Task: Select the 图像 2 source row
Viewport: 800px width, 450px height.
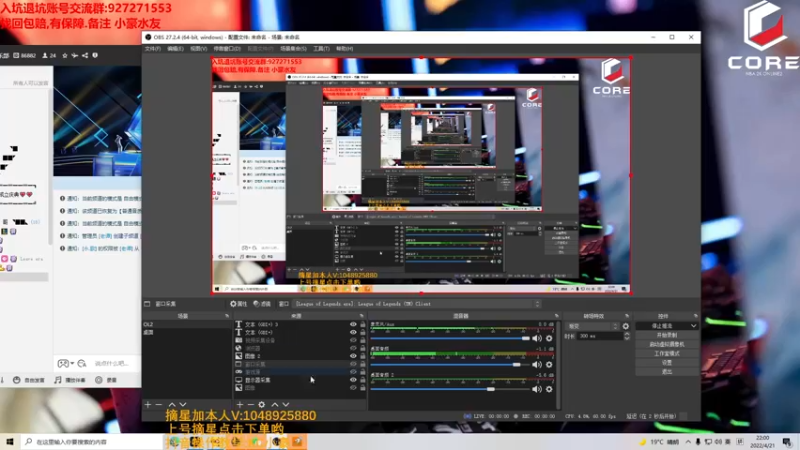Action: point(300,356)
